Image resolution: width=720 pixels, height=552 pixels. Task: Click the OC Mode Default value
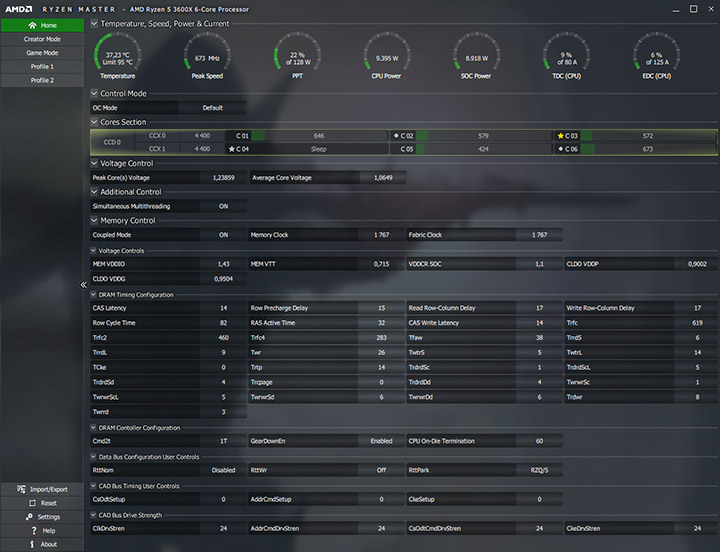point(213,108)
